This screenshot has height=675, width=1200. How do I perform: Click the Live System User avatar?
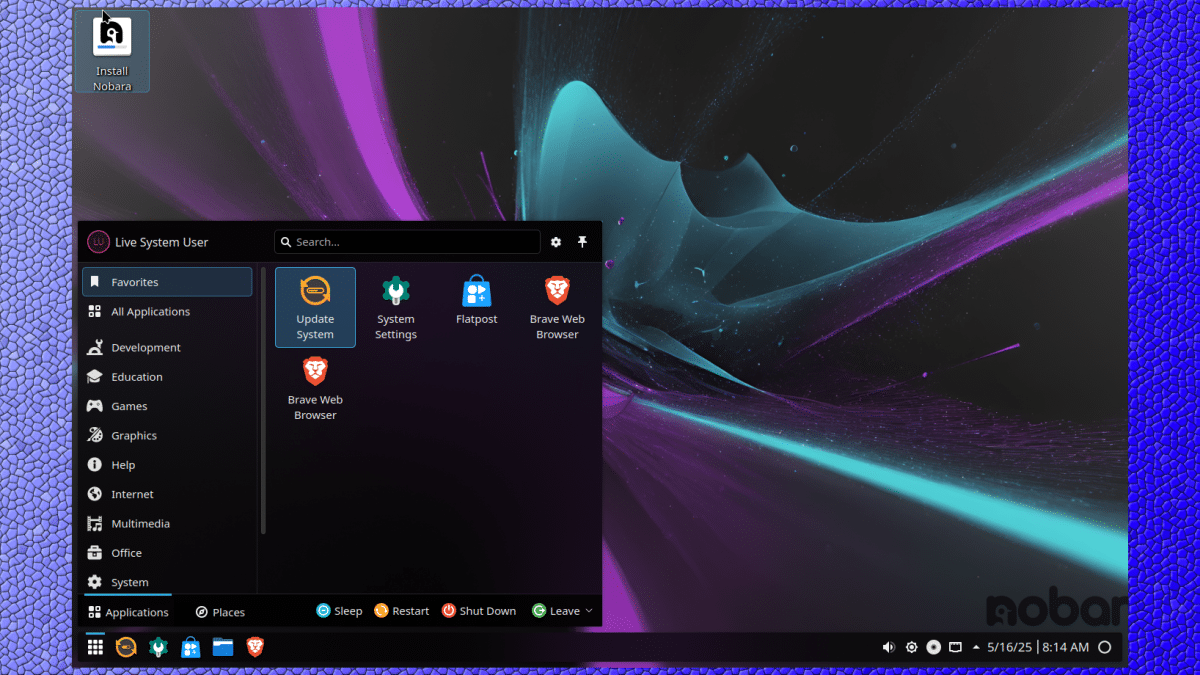click(x=98, y=242)
